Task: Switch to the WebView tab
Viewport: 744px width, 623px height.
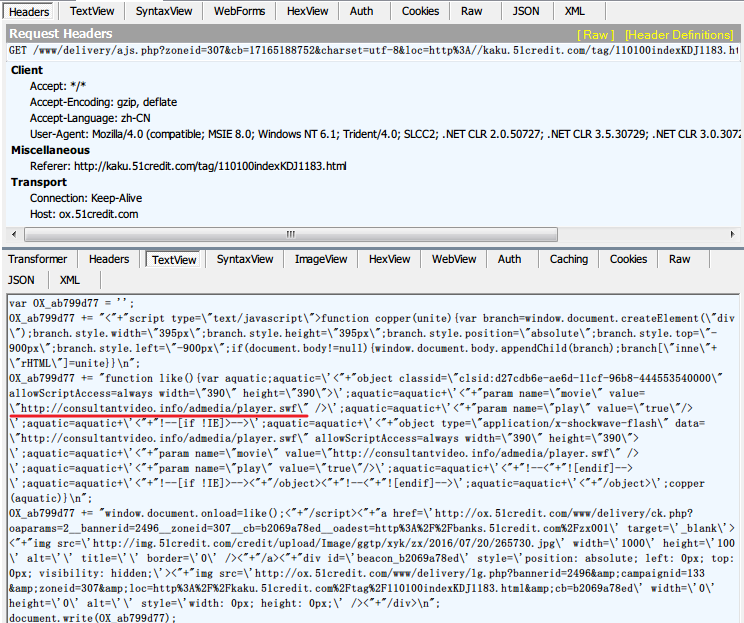Action: point(454,259)
